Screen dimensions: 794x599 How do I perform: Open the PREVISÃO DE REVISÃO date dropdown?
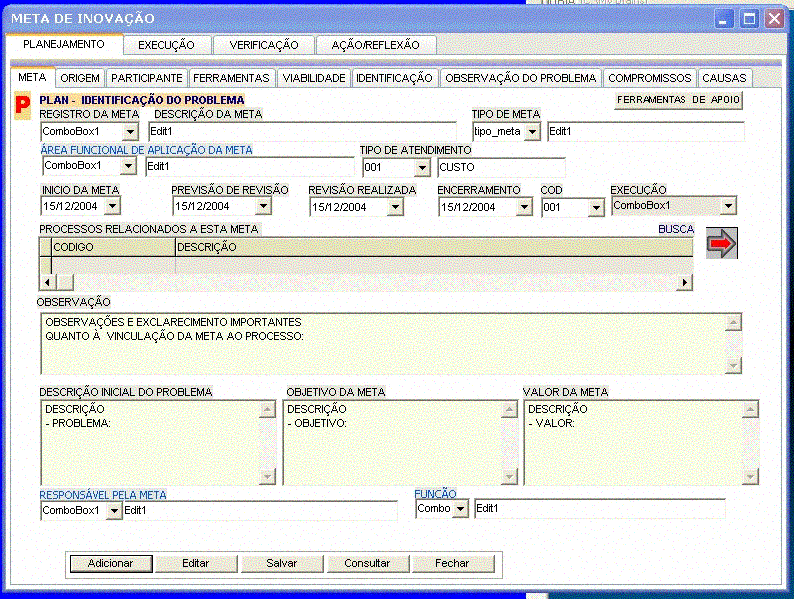(x=263, y=206)
